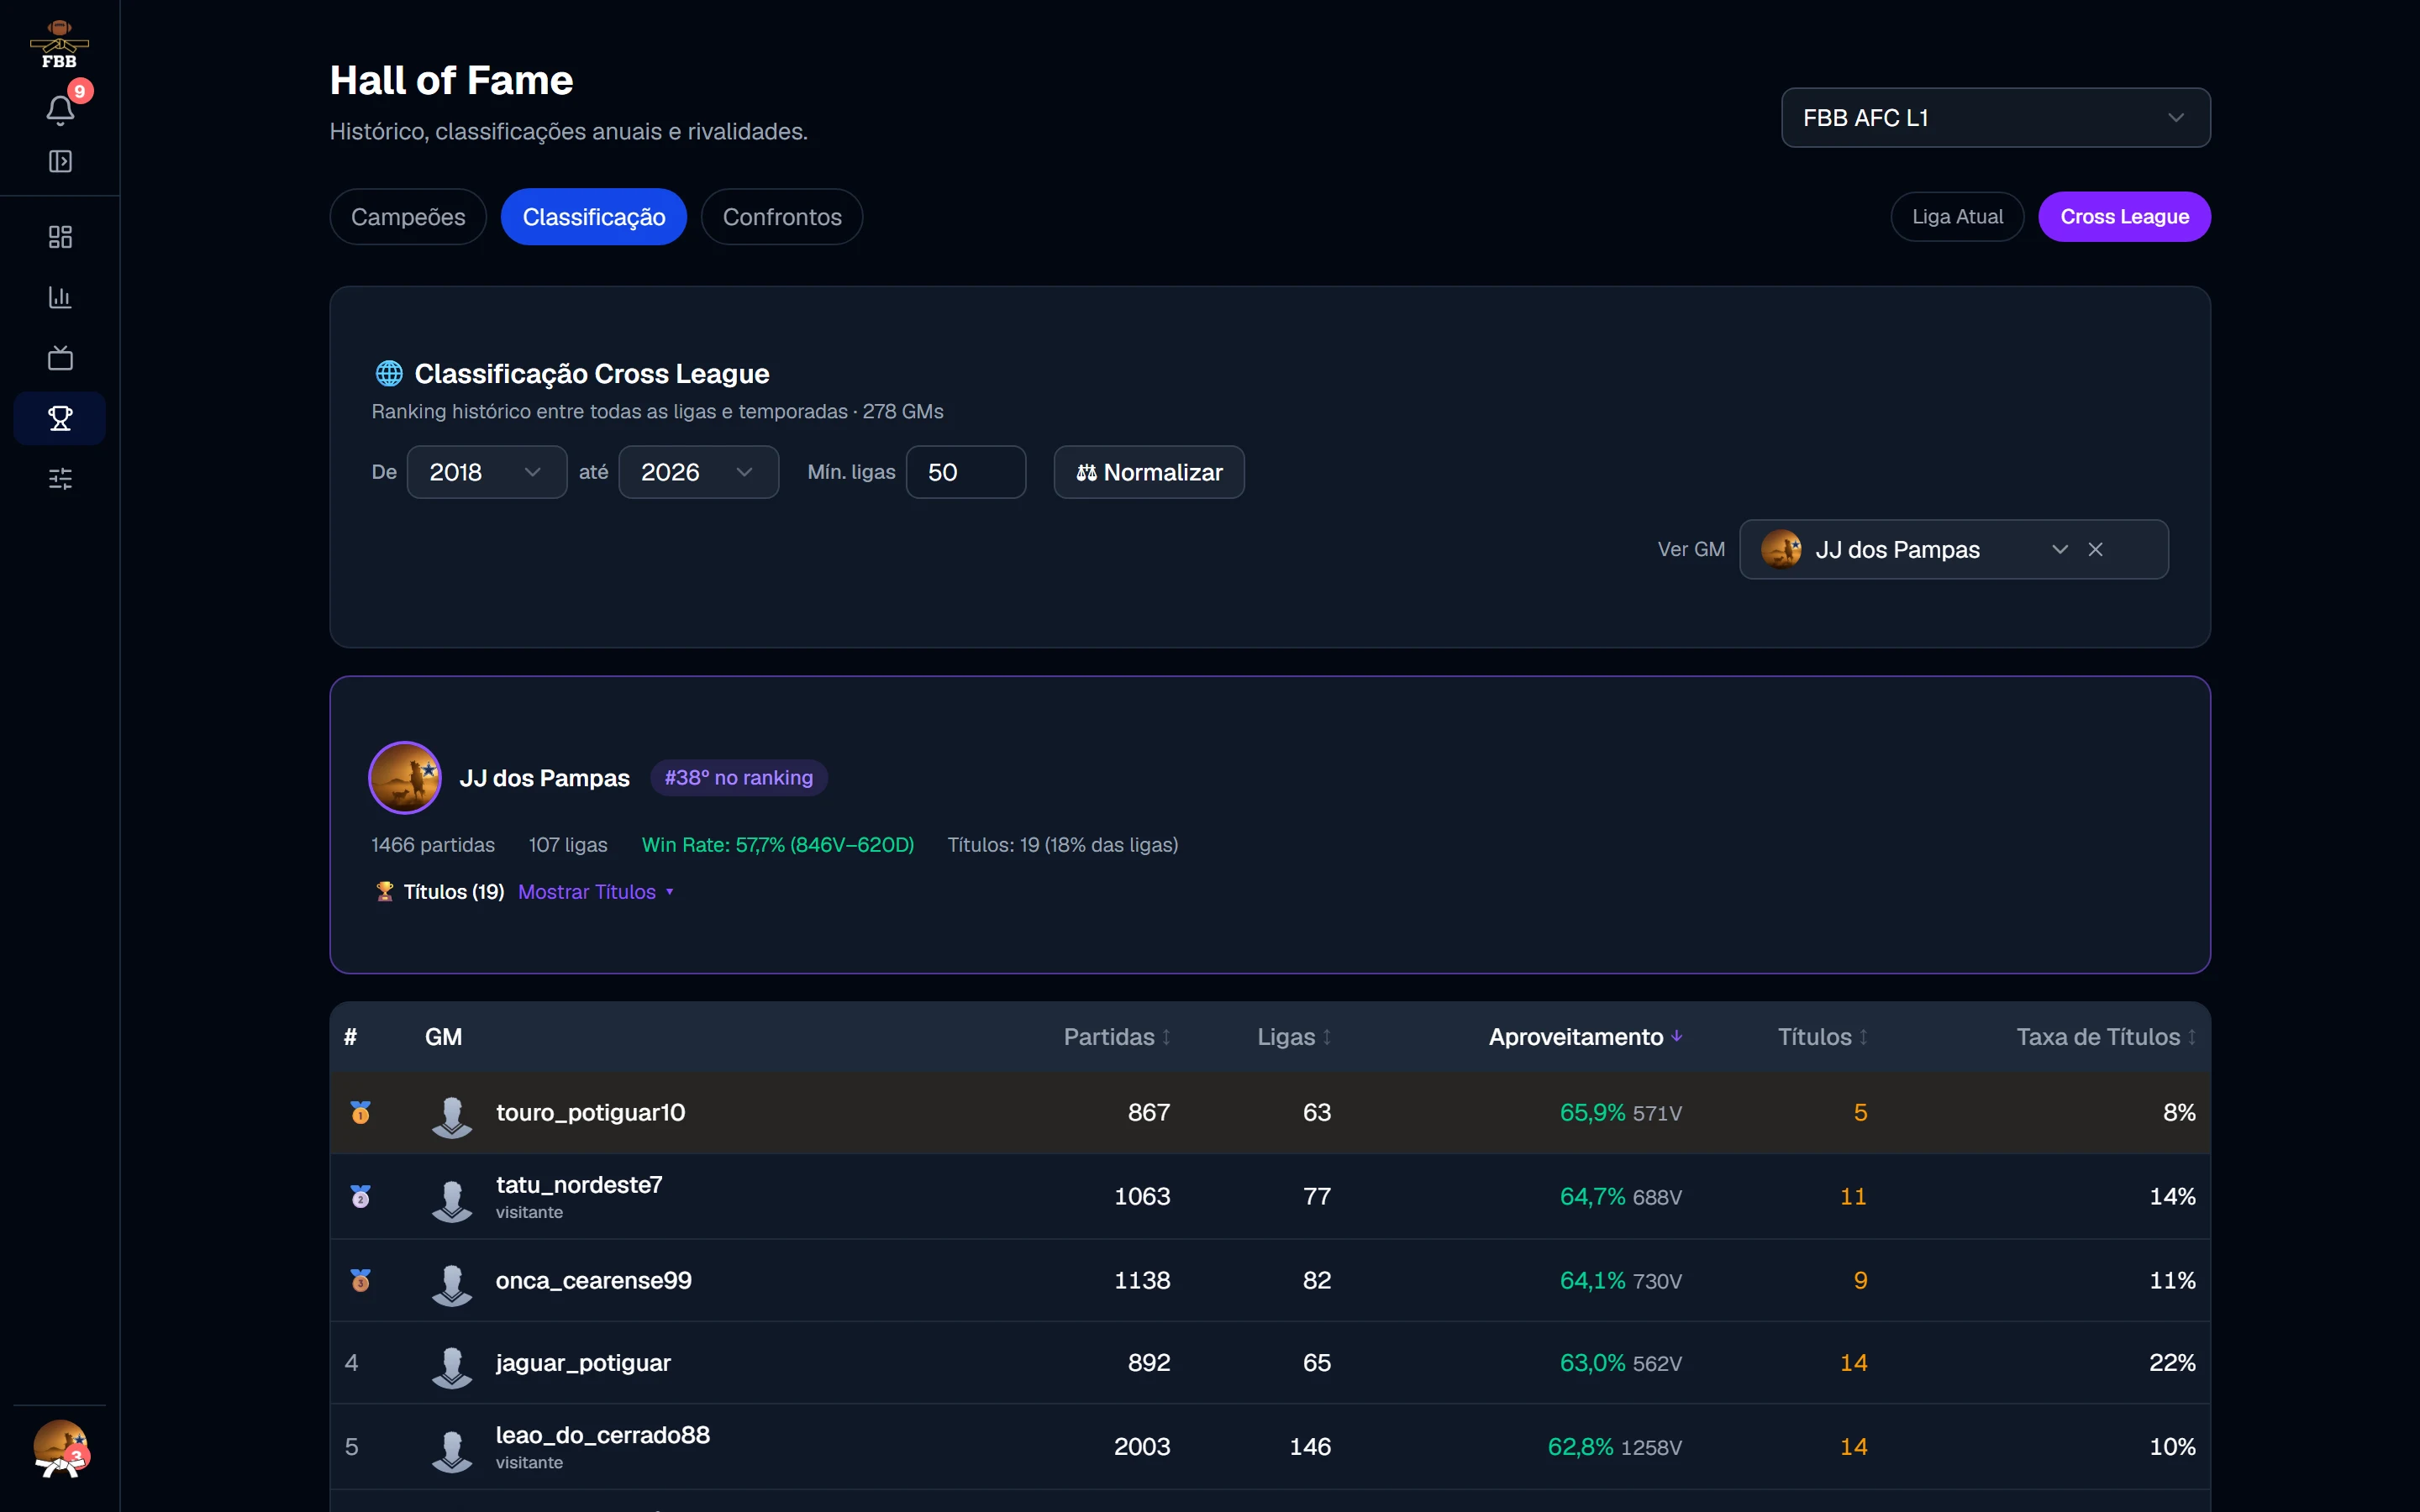Click bronze medal icon for onca_cearense99
Image resolution: width=2420 pixels, height=1512 pixels.
(361, 1281)
